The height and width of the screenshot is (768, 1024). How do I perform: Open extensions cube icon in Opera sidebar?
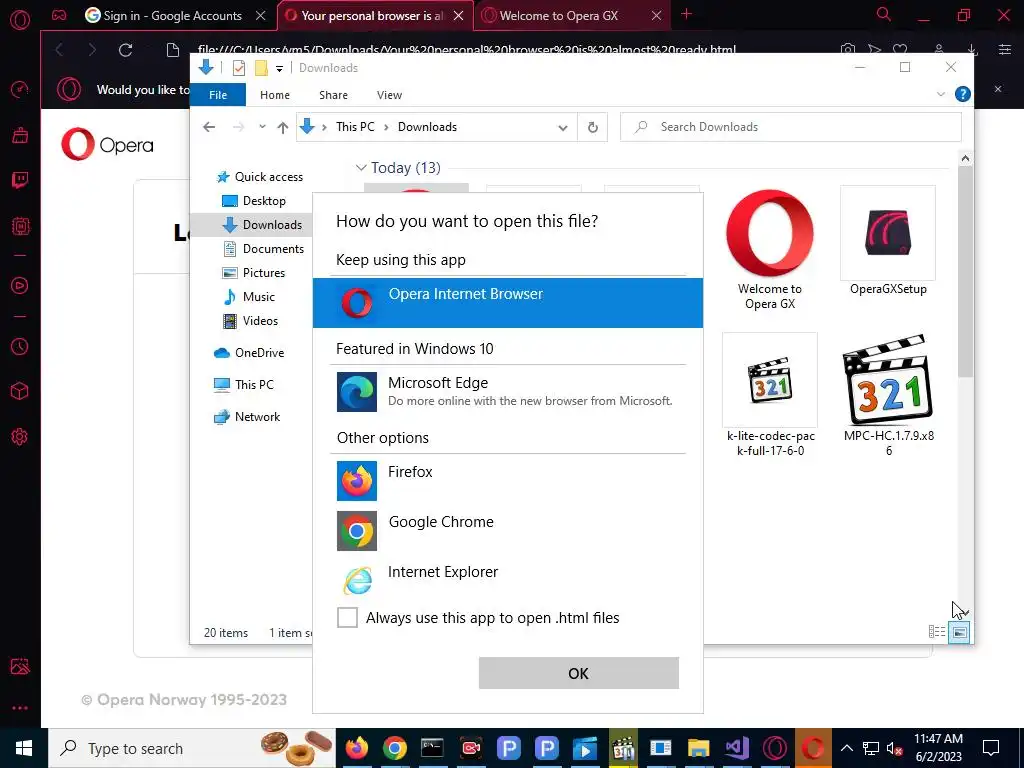click(x=20, y=391)
